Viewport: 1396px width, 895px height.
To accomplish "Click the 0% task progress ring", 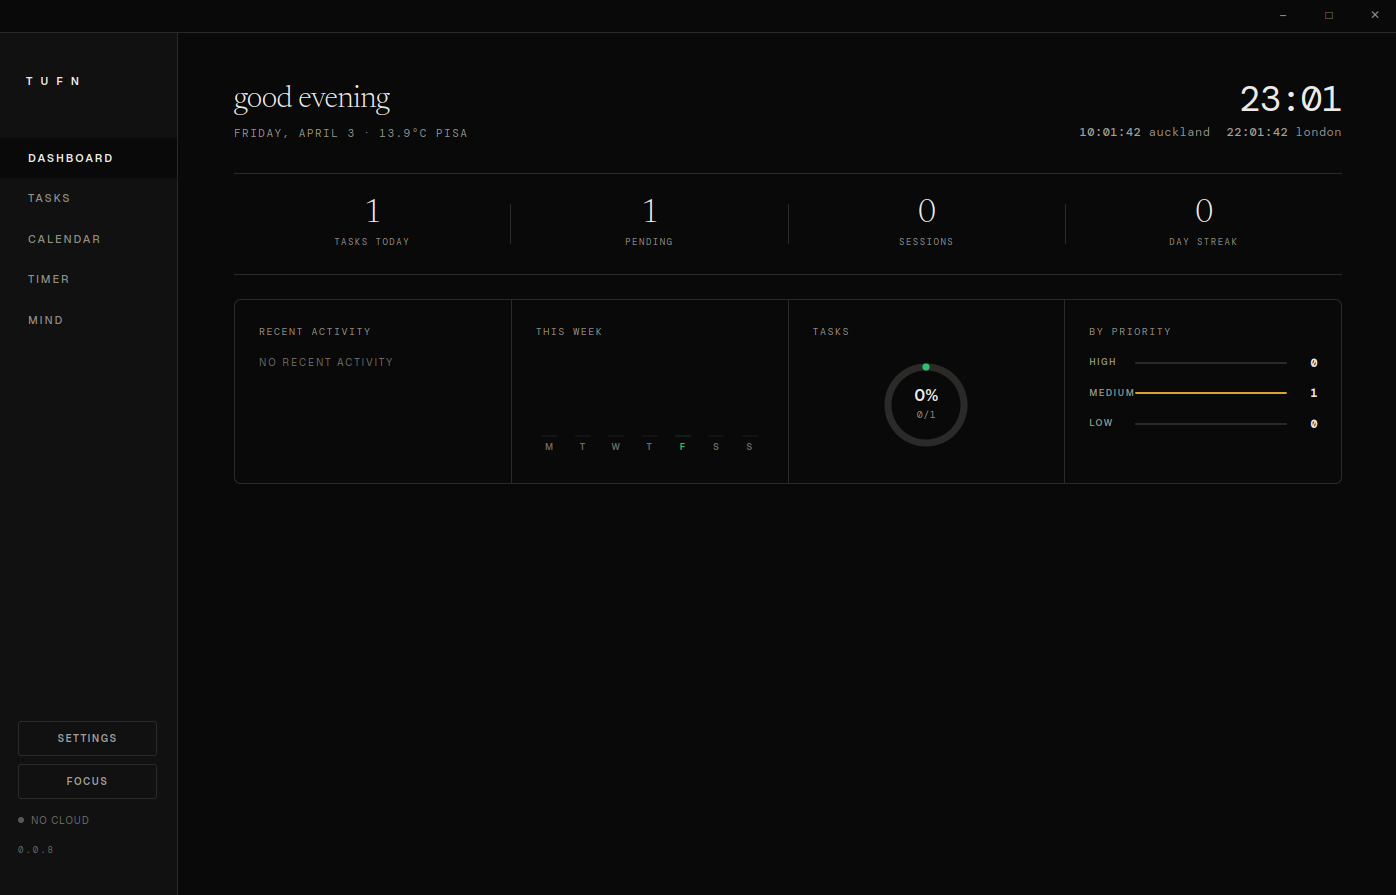I will click(926, 404).
